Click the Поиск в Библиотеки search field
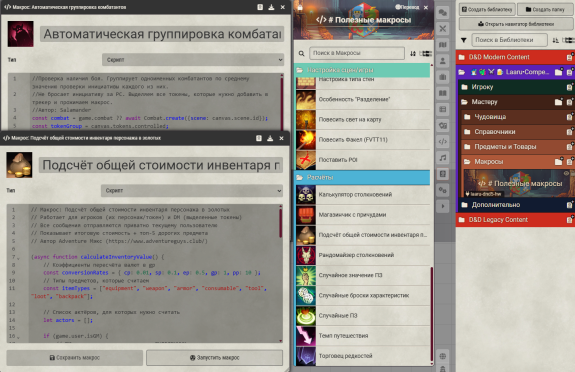This screenshot has width=575, height=372. click(x=509, y=40)
